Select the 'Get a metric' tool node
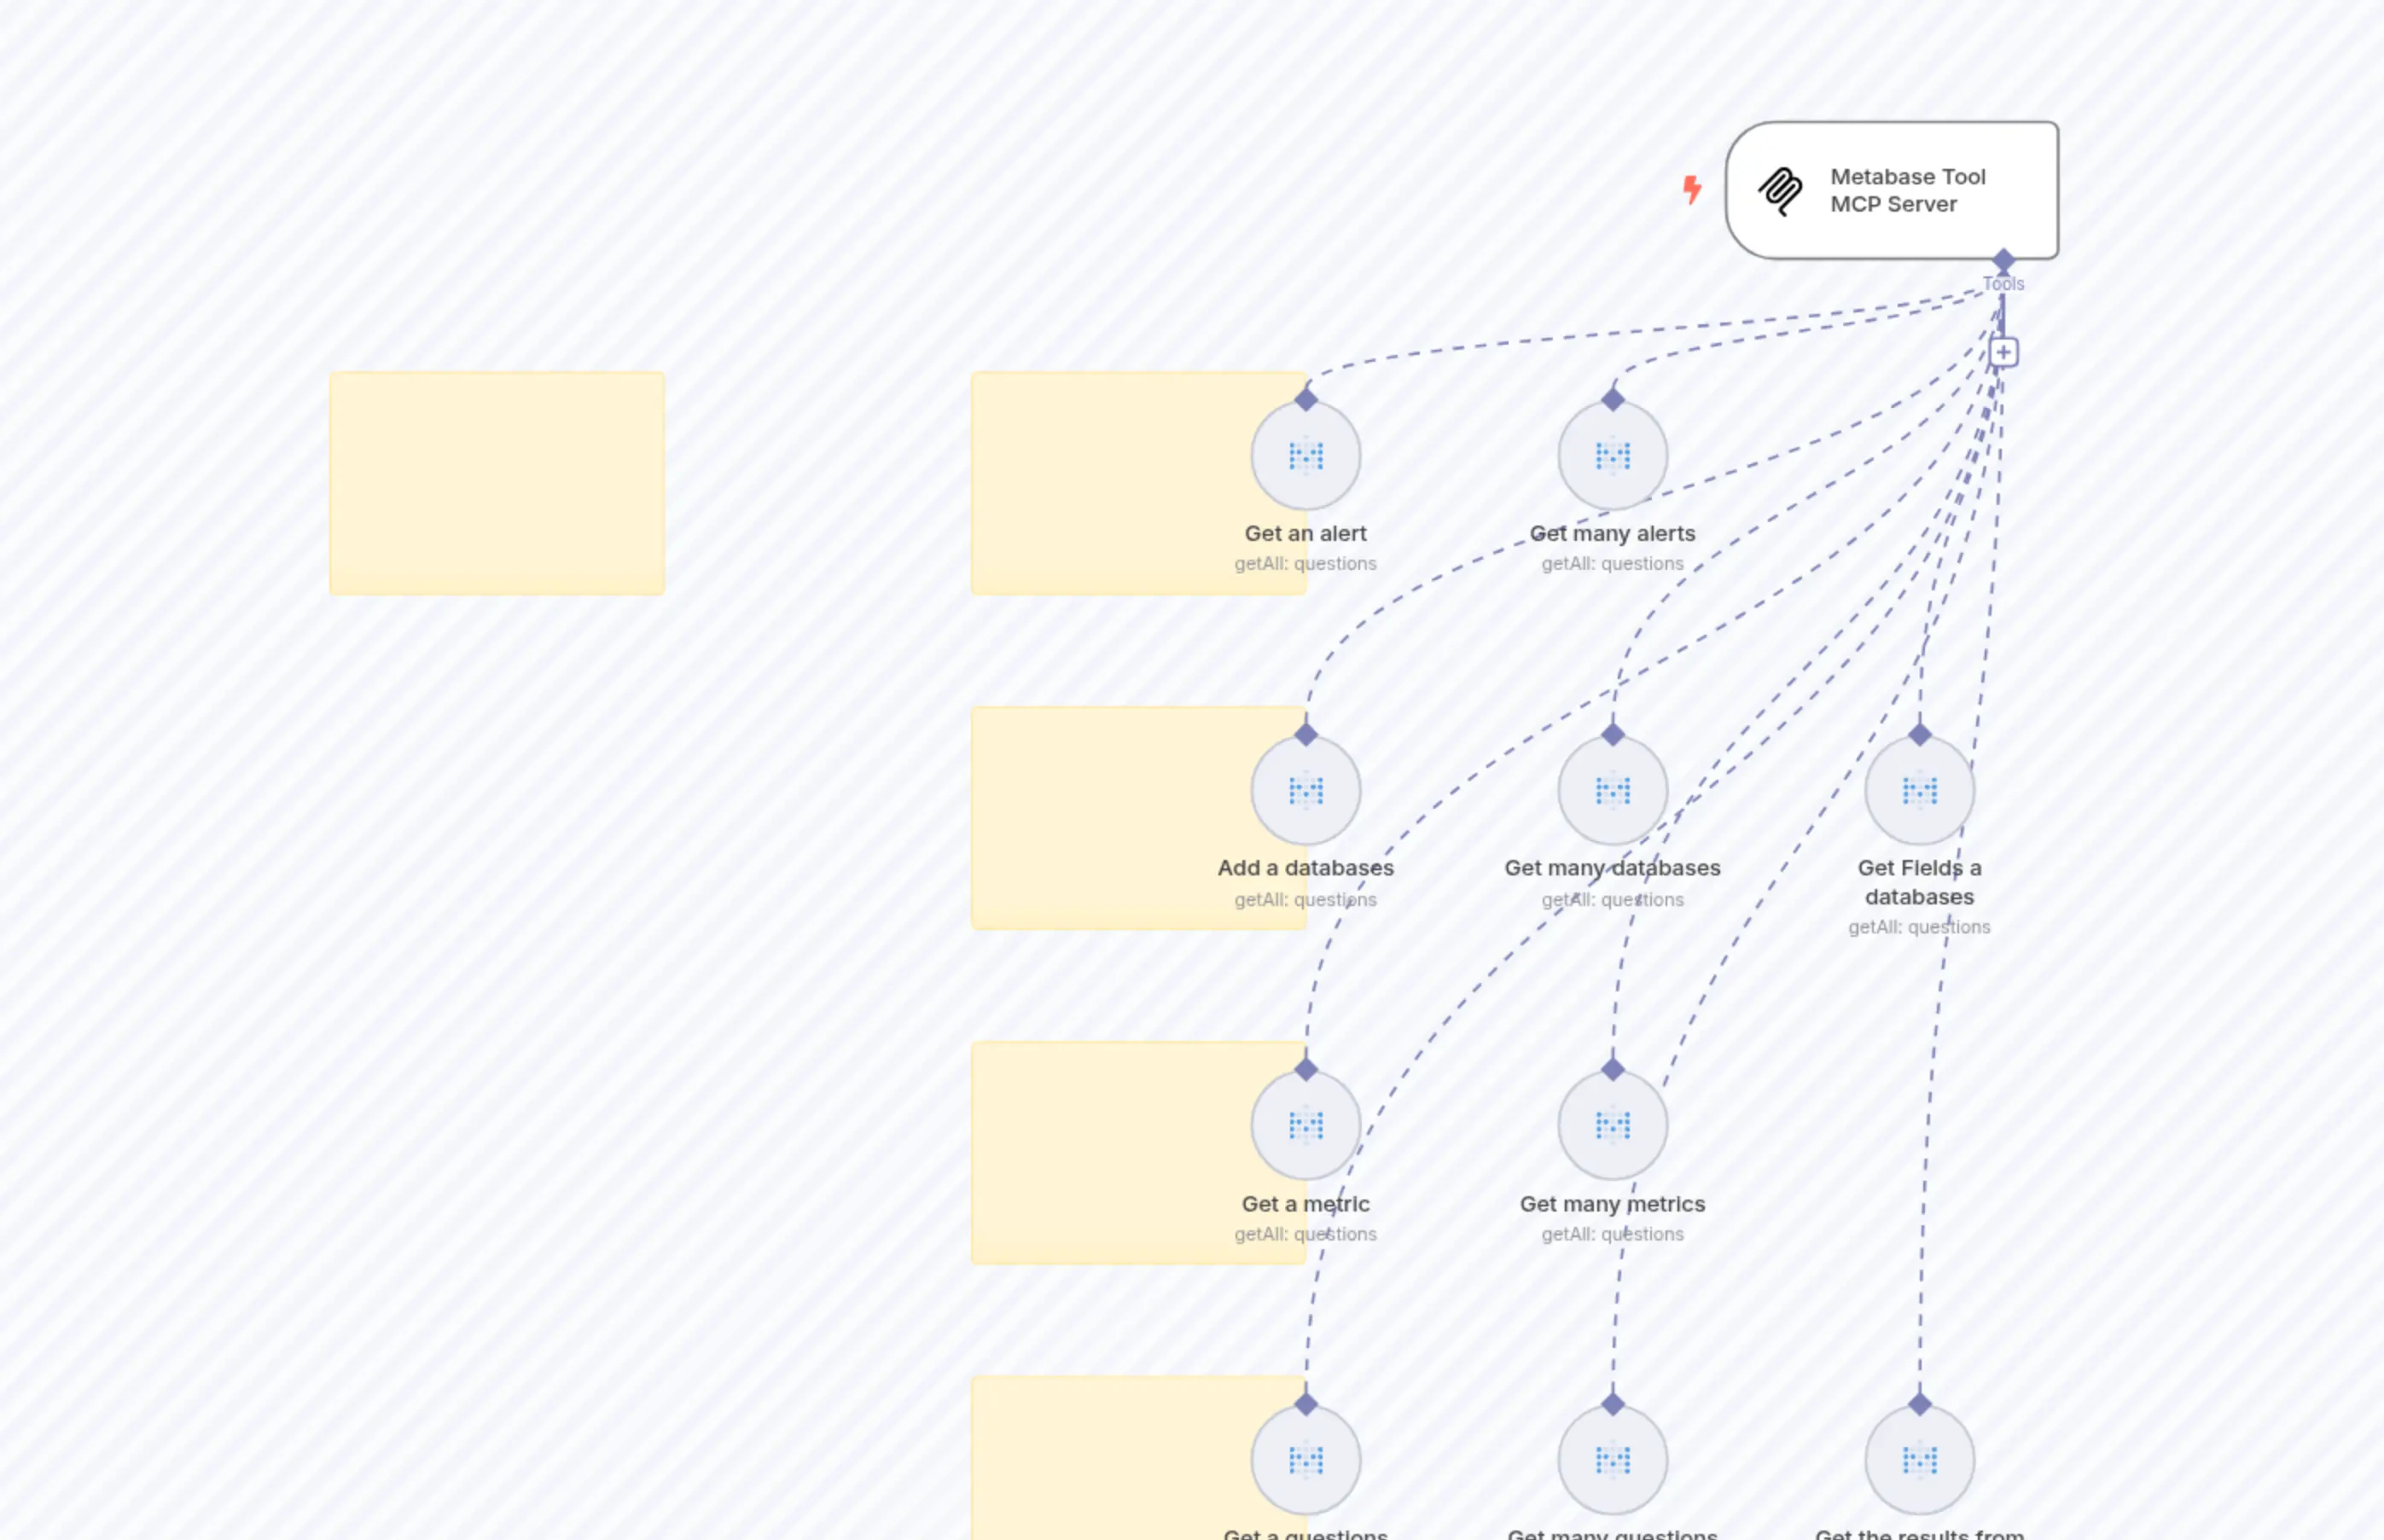The height and width of the screenshot is (1540, 2384). [1306, 1125]
